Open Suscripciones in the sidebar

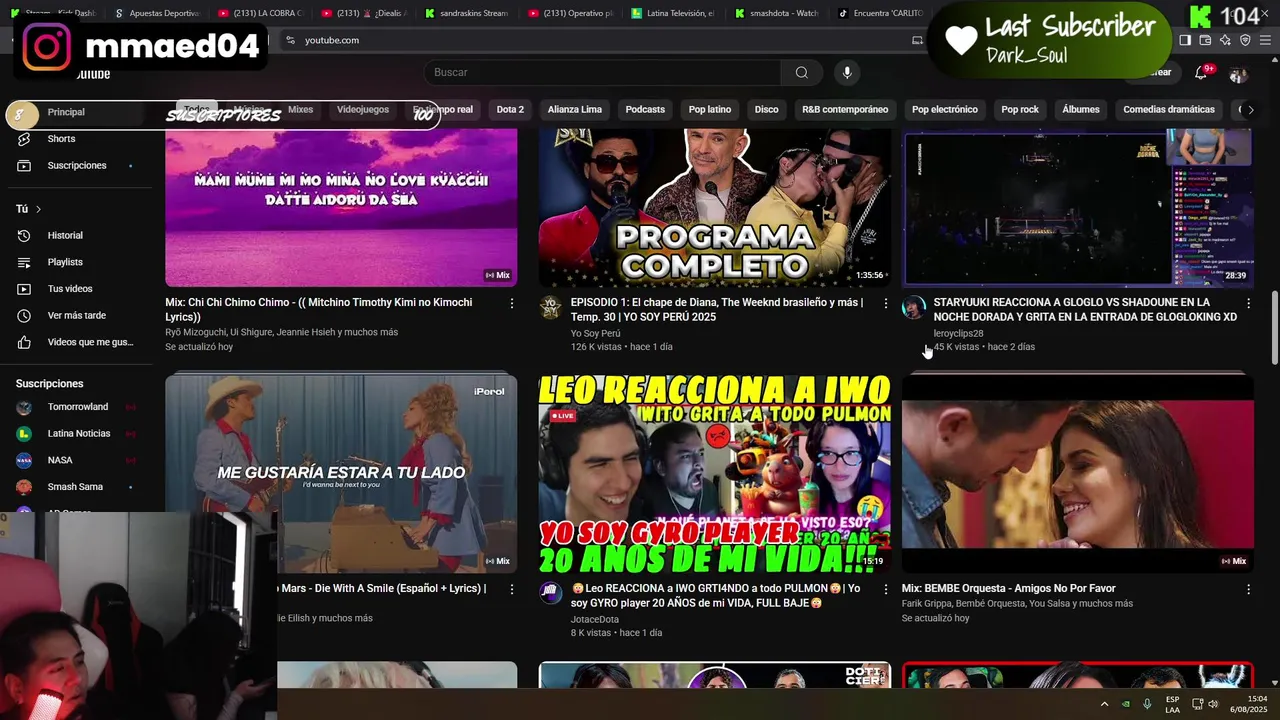[x=75, y=165]
